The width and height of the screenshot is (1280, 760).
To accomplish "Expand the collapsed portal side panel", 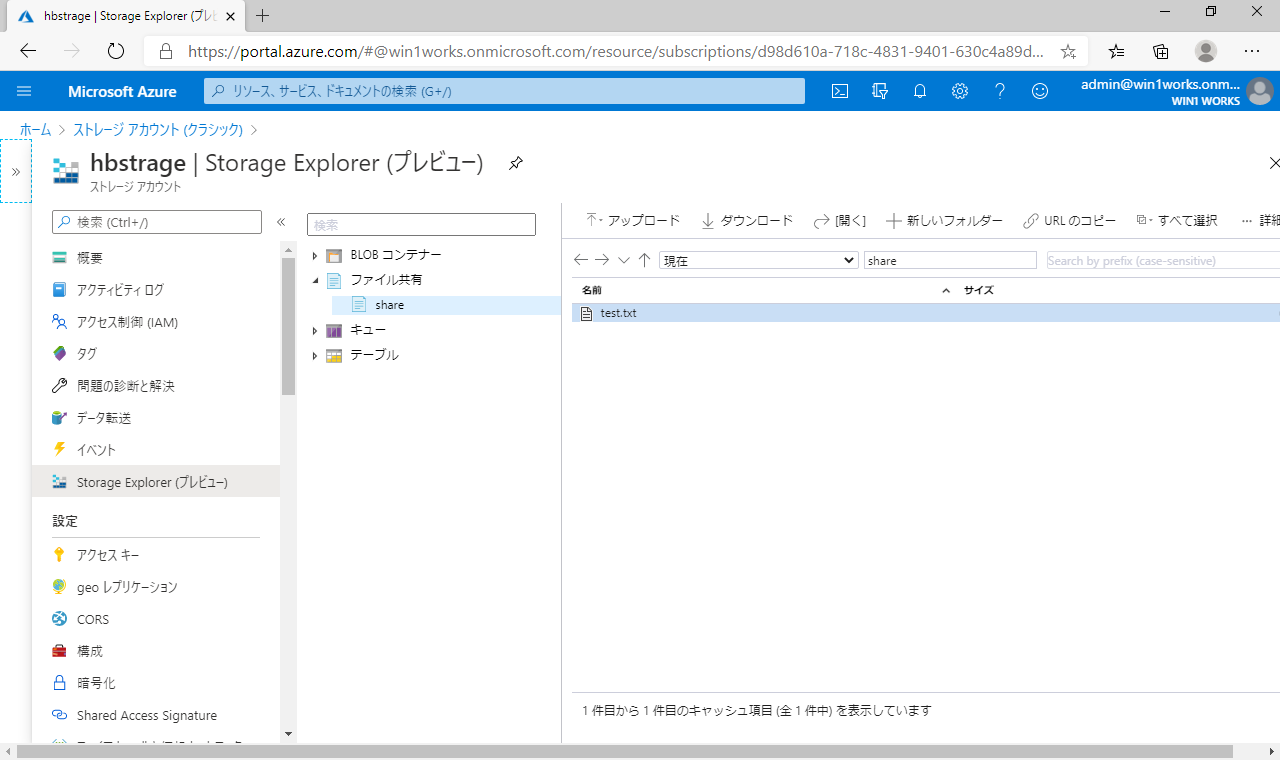I will [16, 171].
